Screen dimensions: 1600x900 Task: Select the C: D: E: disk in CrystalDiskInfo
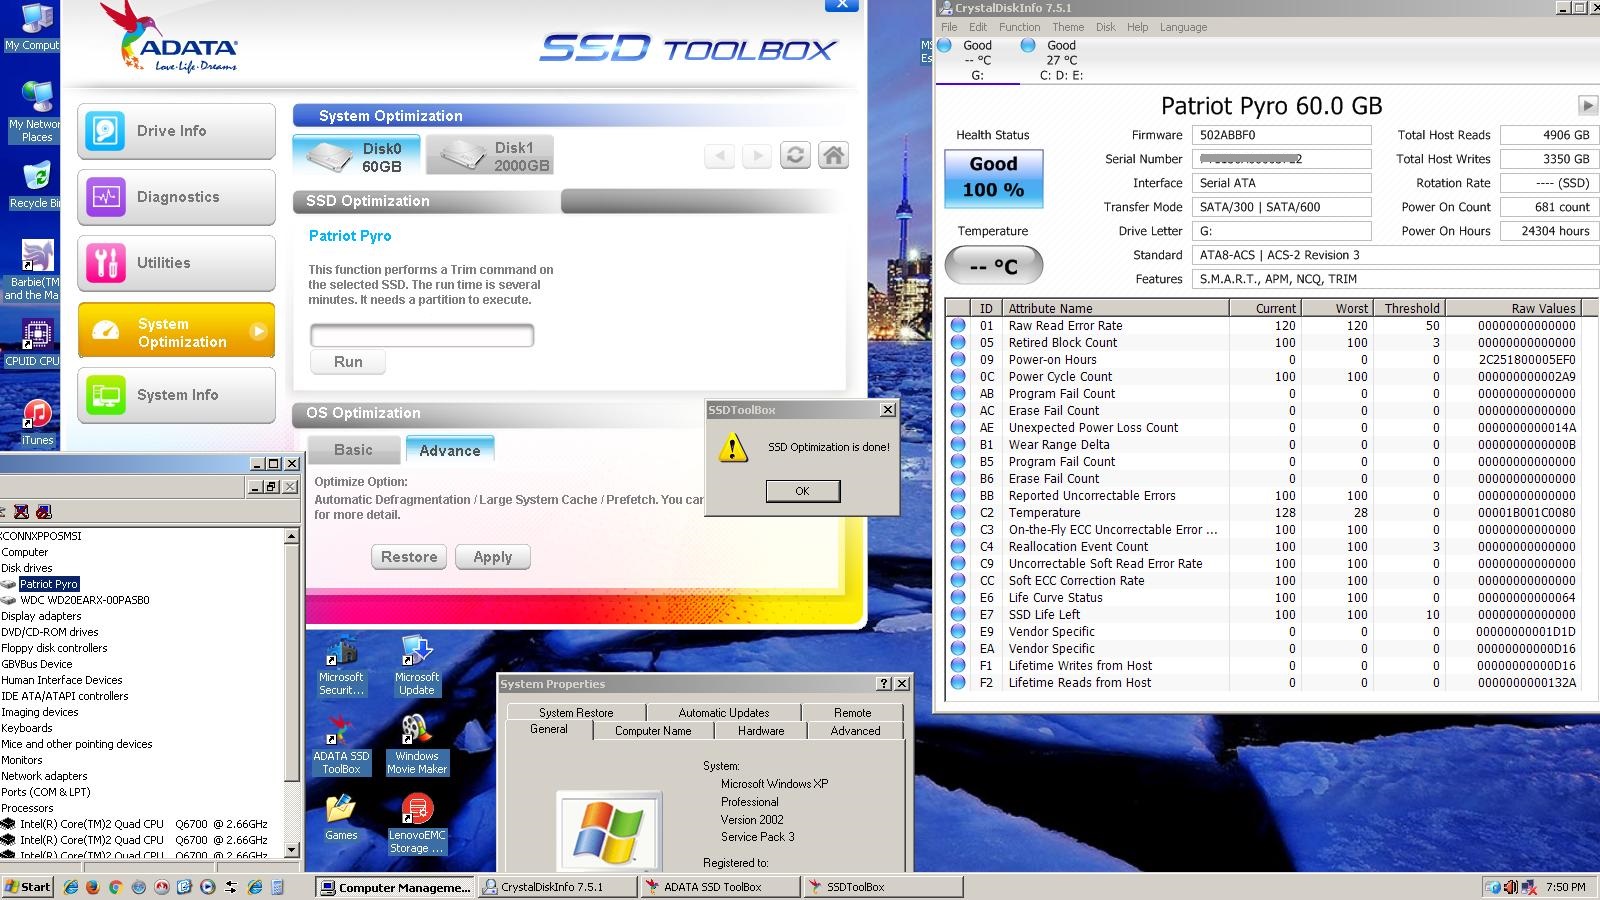tap(1060, 59)
